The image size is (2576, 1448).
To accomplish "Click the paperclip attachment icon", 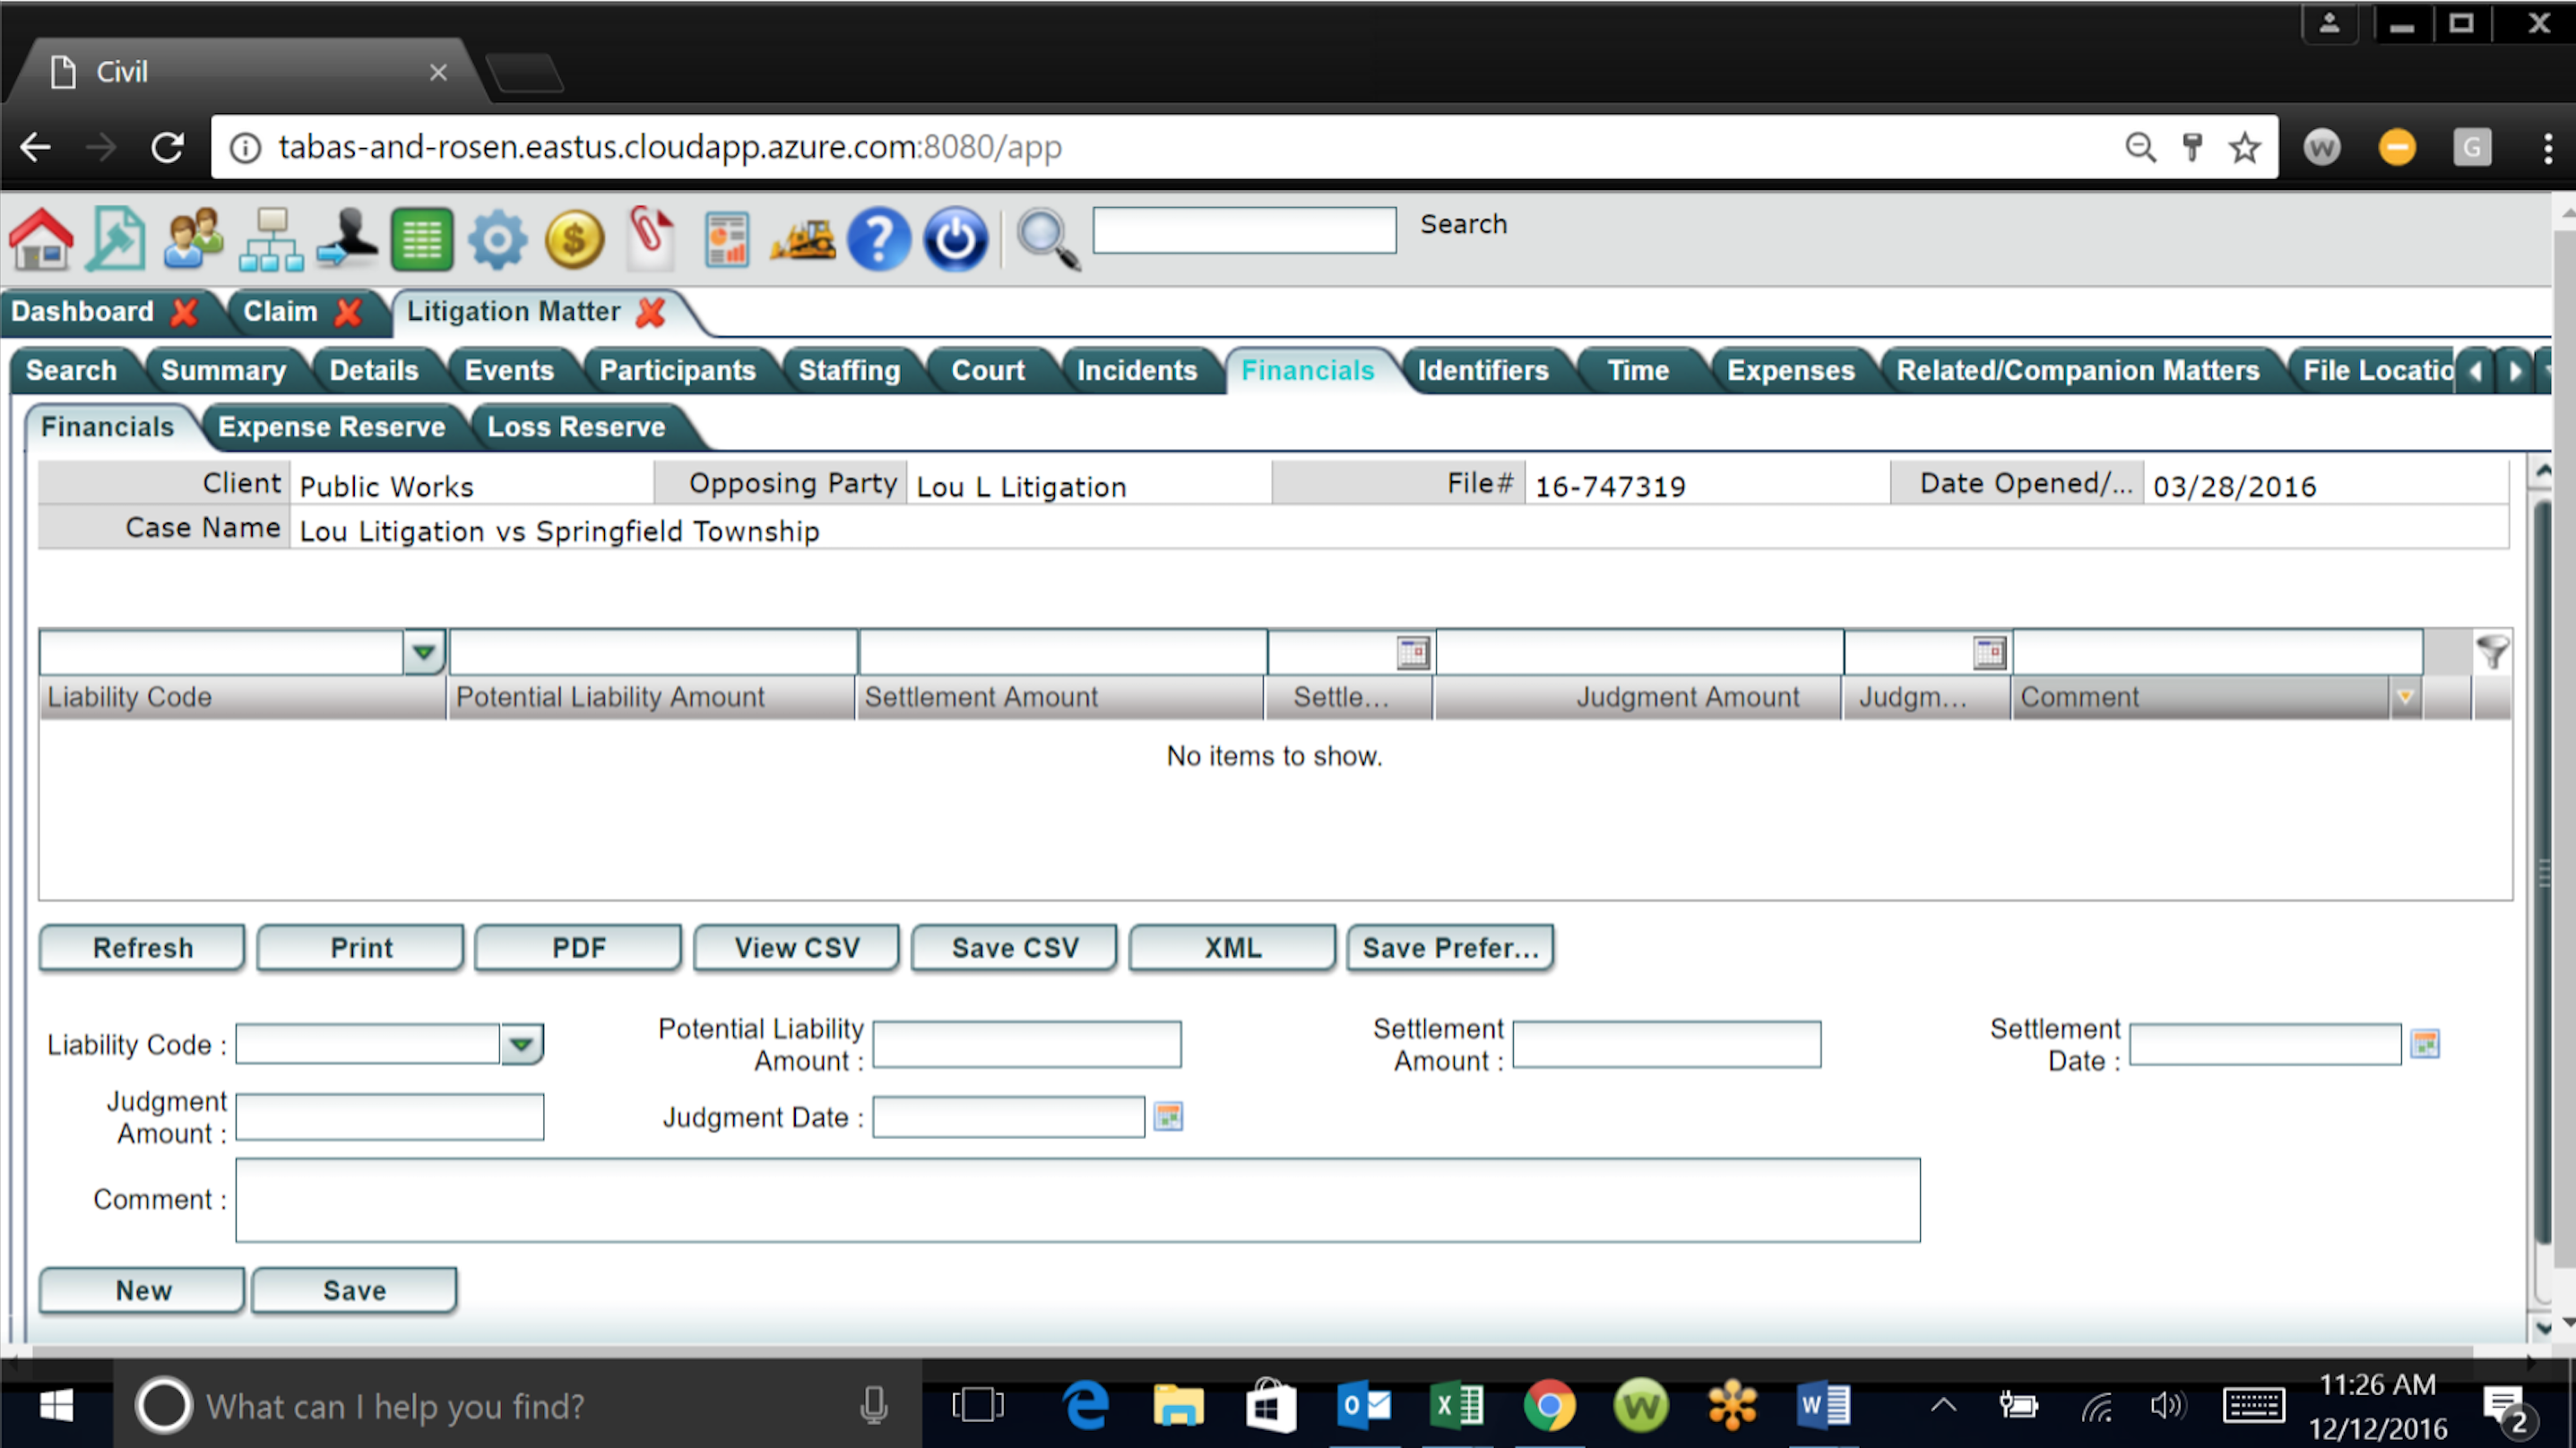I will 650,238.
